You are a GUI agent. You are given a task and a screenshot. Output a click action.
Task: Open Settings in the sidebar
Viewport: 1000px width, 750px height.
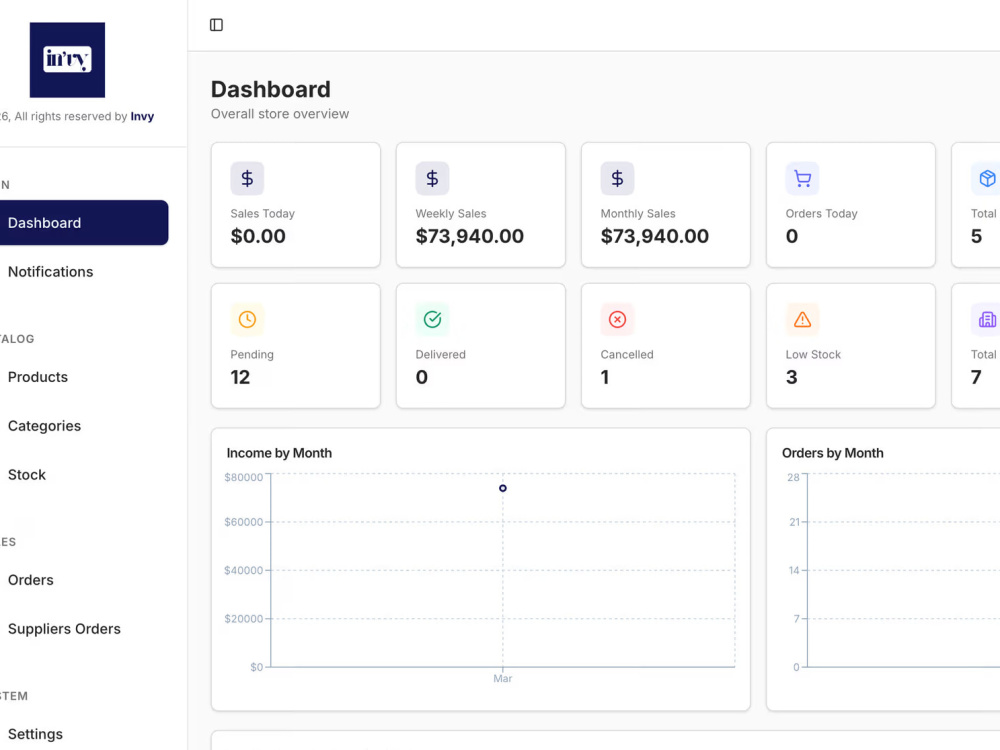(x=35, y=734)
